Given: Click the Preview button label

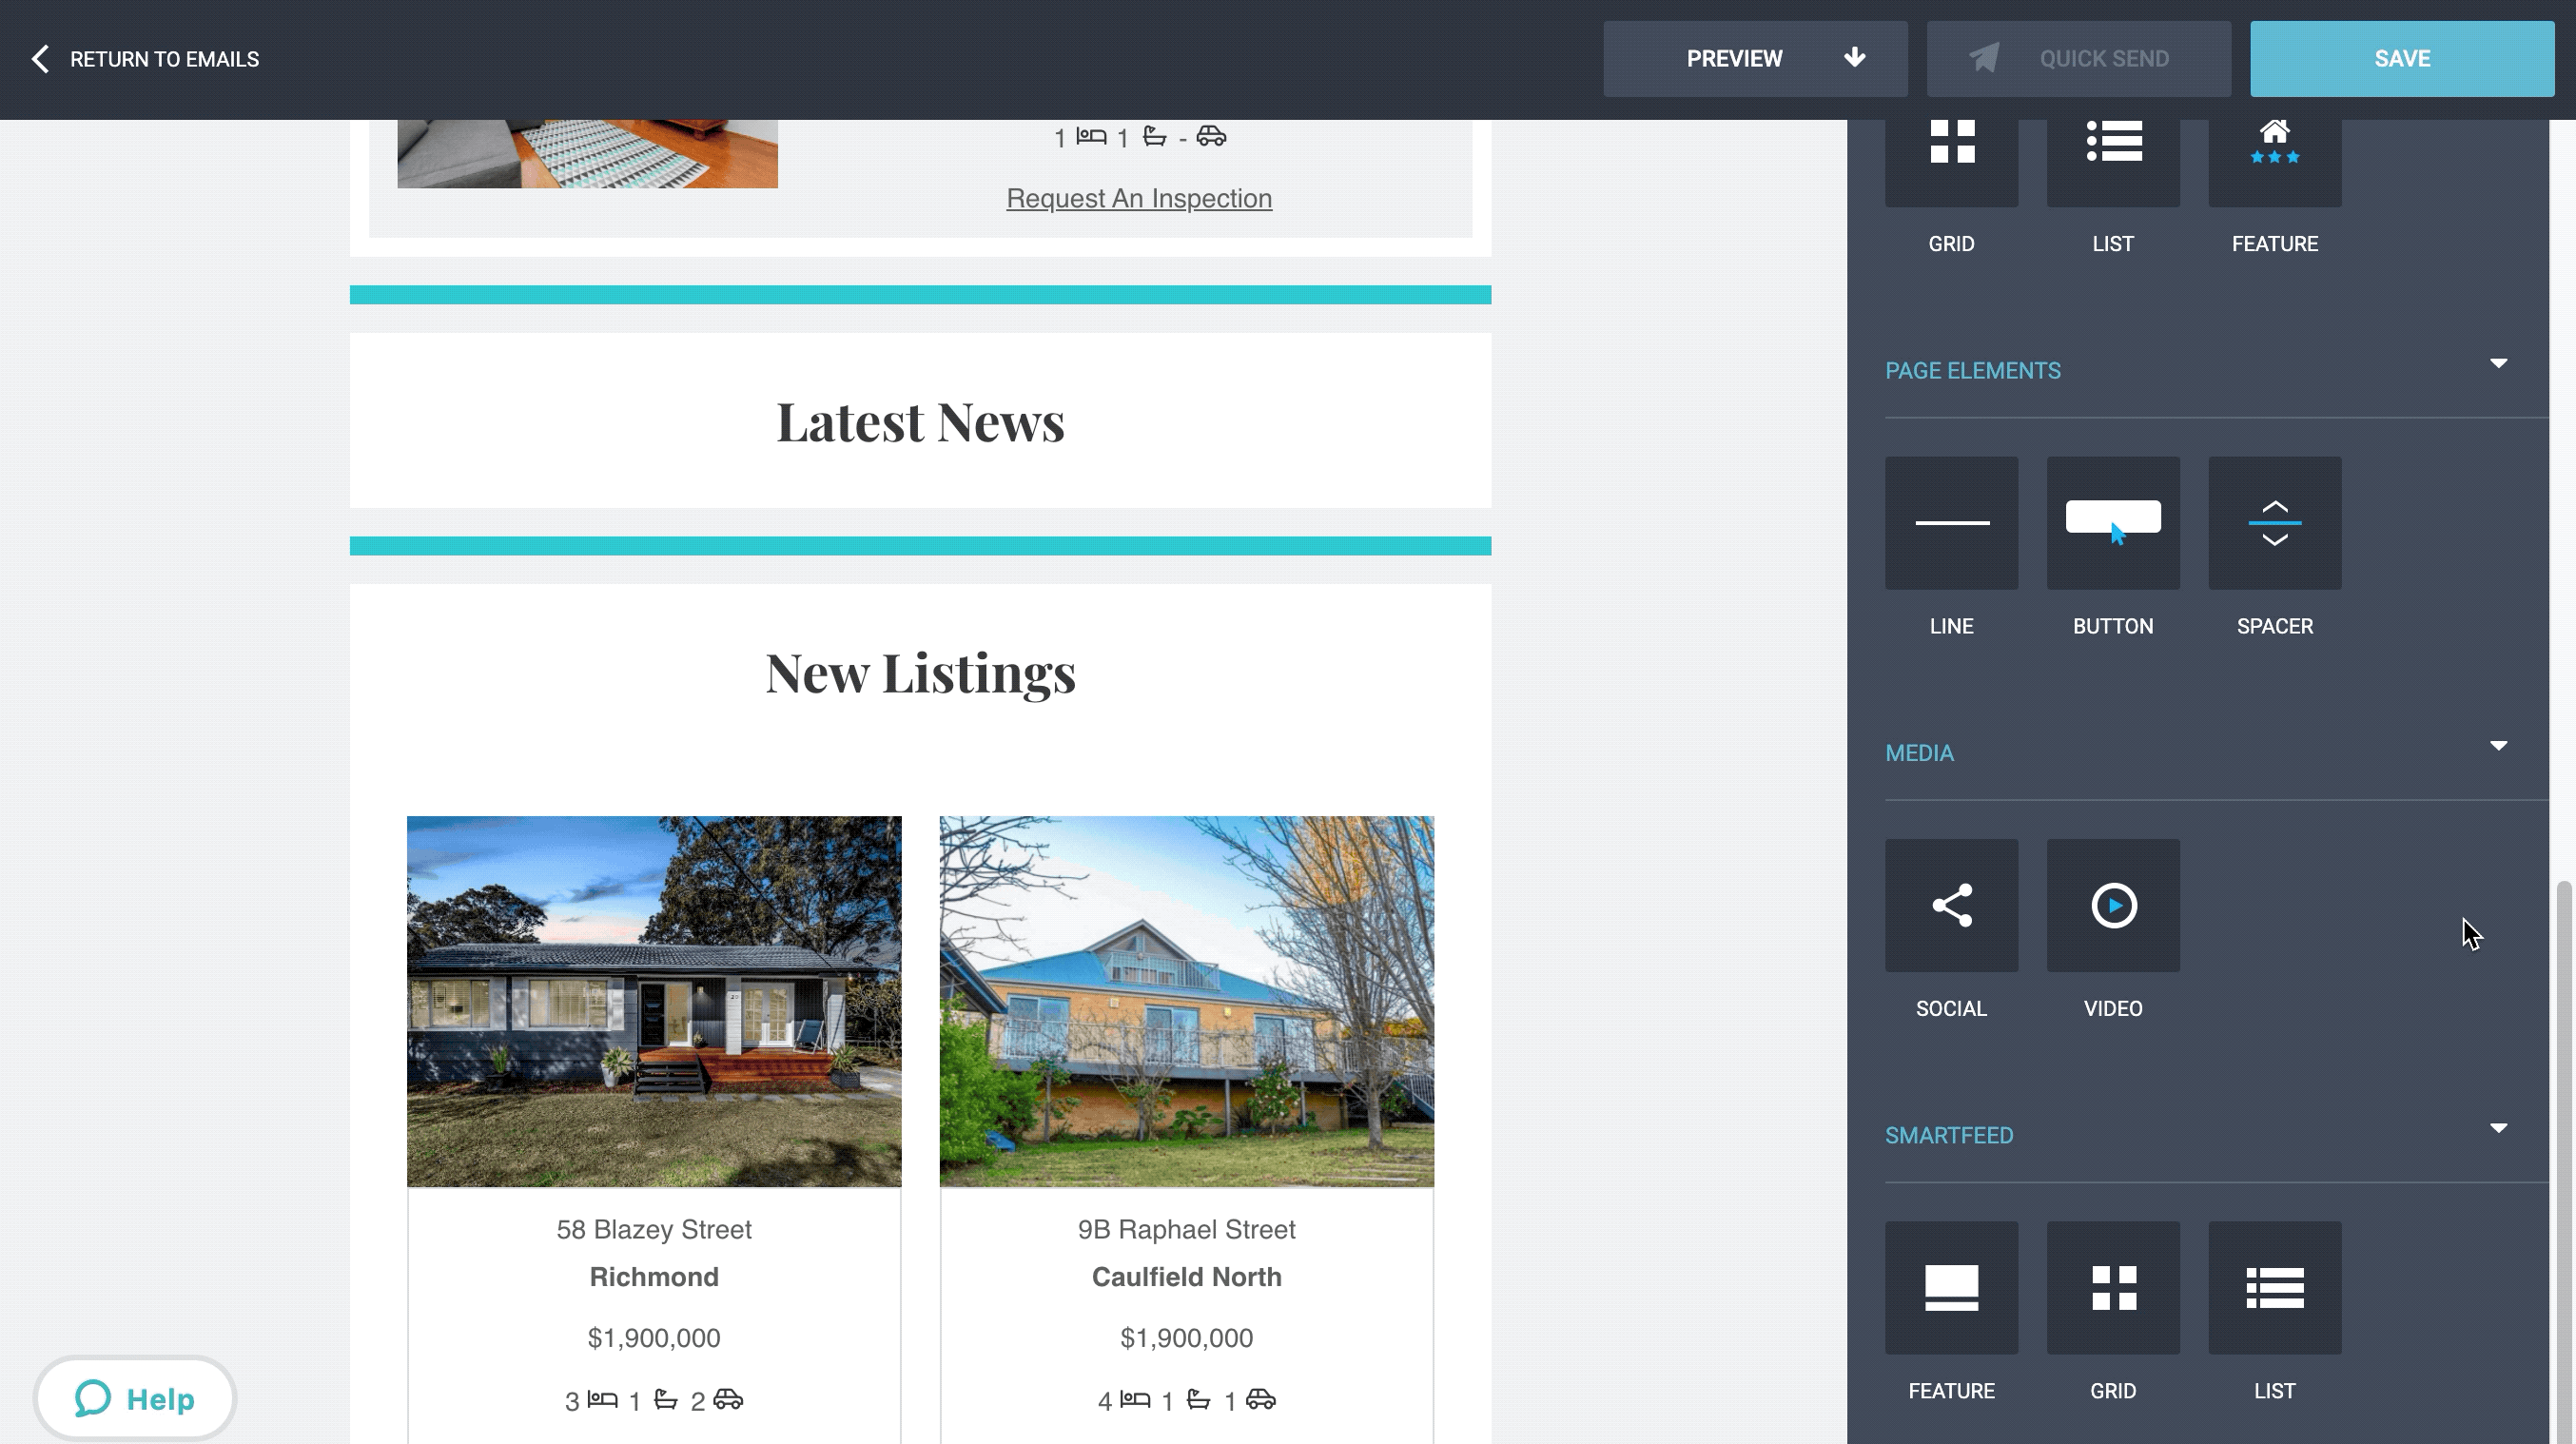Looking at the screenshot, I should pyautogui.click(x=1734, y=59).
